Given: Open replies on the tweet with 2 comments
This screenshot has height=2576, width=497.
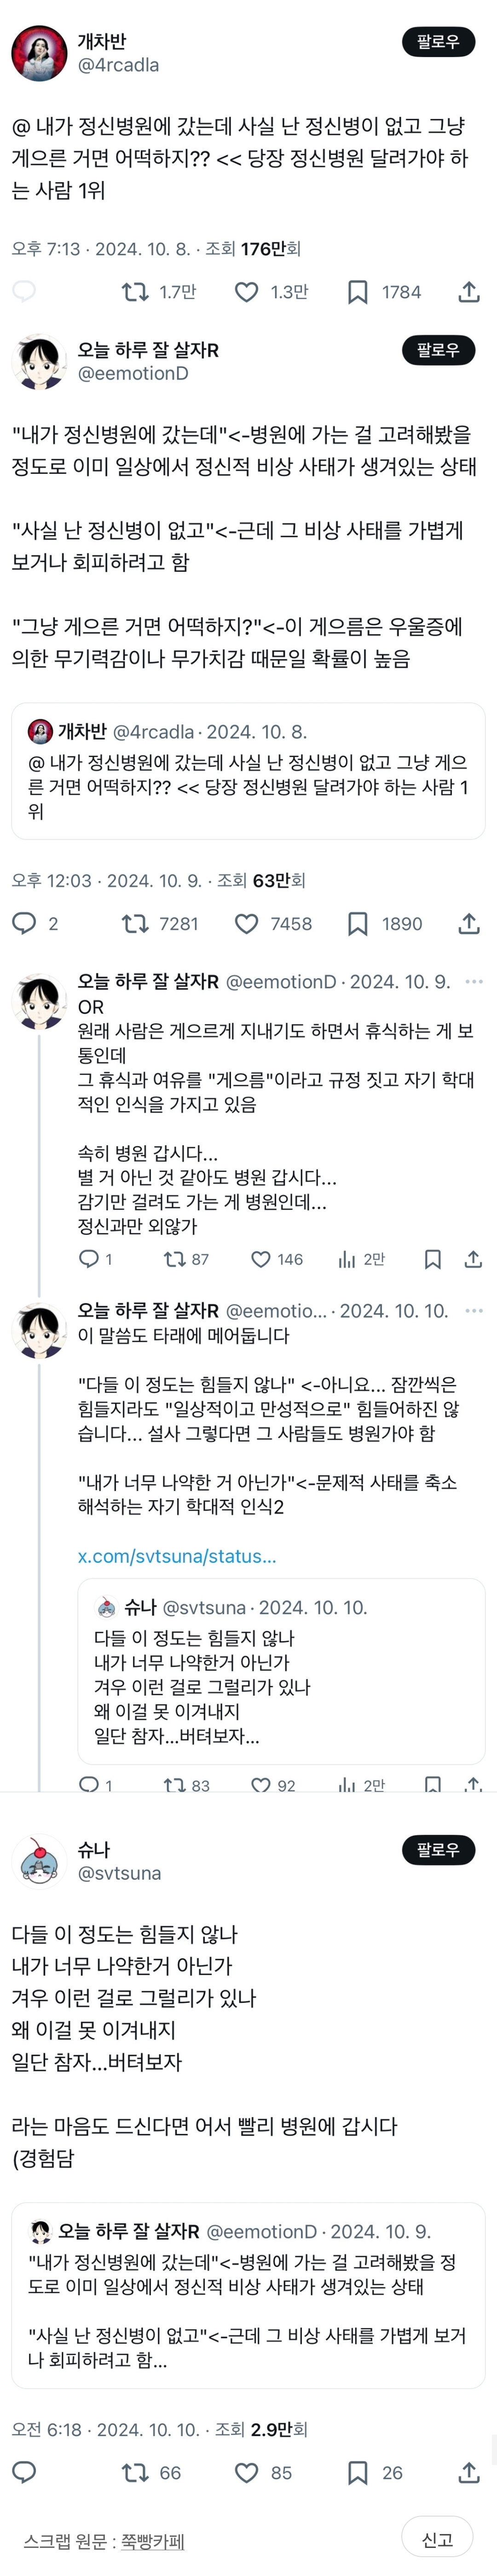Looking at the screenshot, I should 24,923.
